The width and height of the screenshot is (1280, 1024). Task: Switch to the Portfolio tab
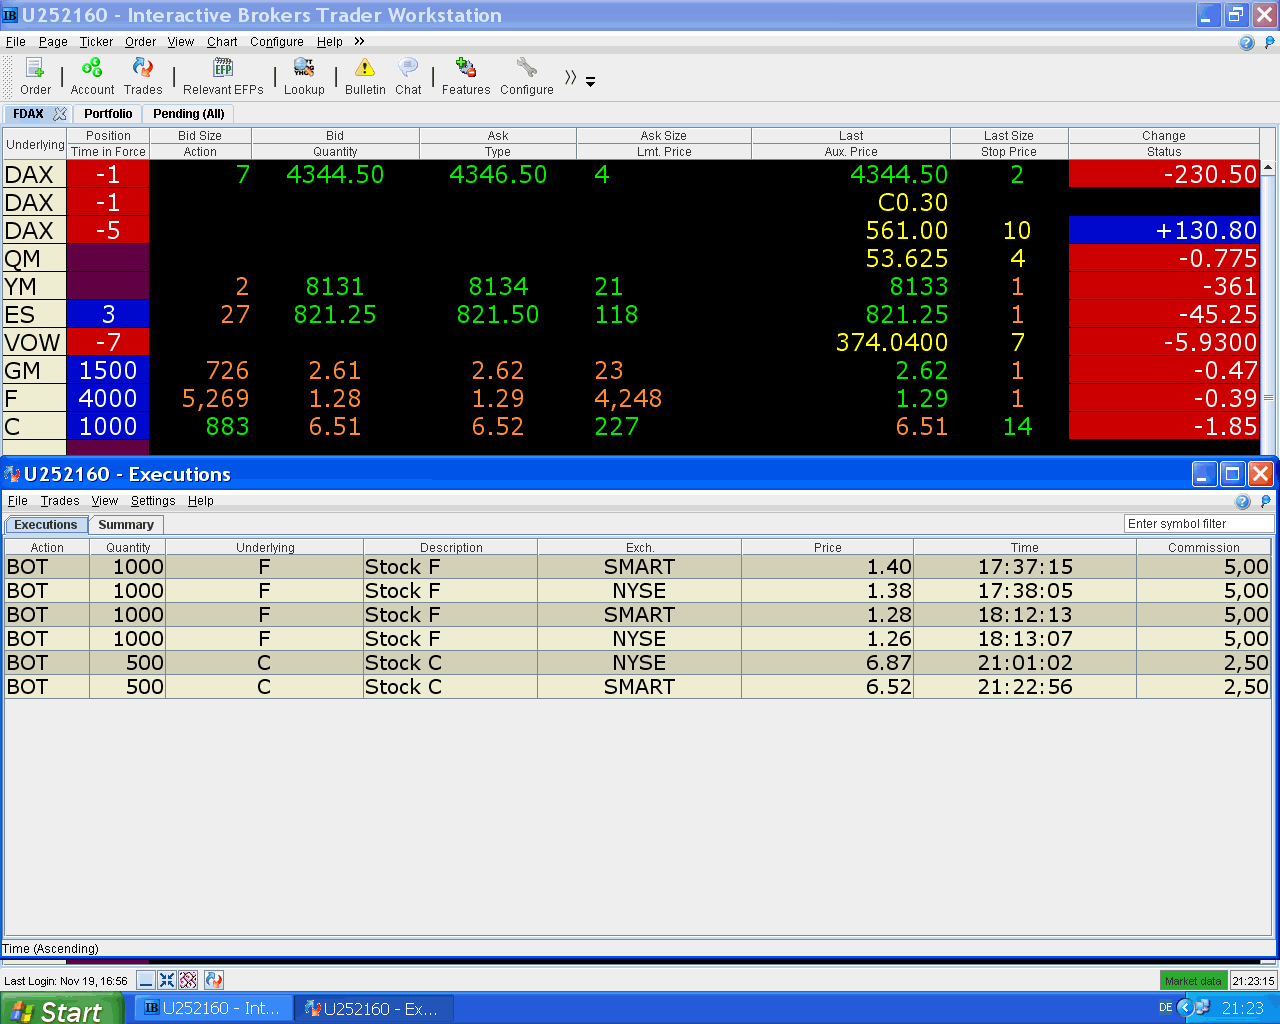click(x=108, y=114)
